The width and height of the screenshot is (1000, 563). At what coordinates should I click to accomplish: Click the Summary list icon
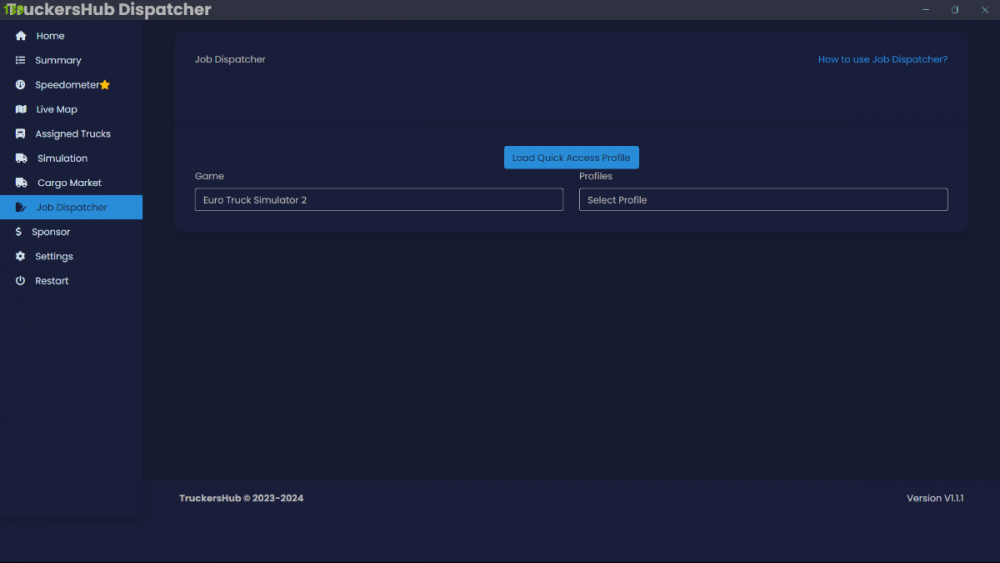(20, 60)
